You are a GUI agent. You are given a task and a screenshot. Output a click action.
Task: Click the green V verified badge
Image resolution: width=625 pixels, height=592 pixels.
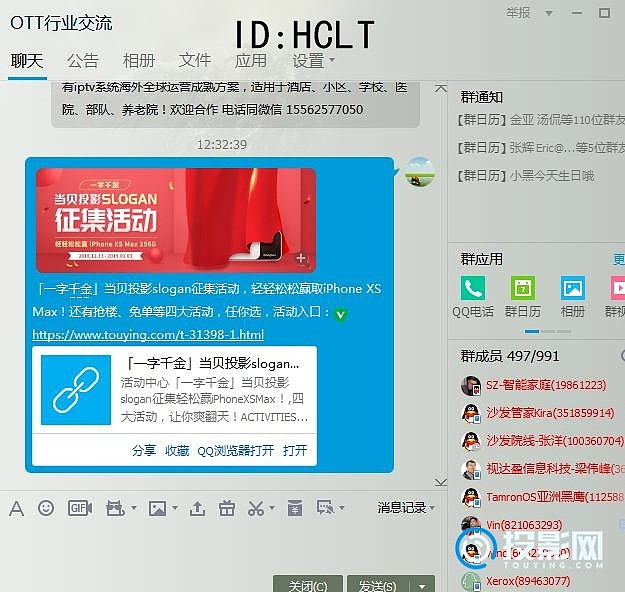pyautogui.click(x=340, y=315)
